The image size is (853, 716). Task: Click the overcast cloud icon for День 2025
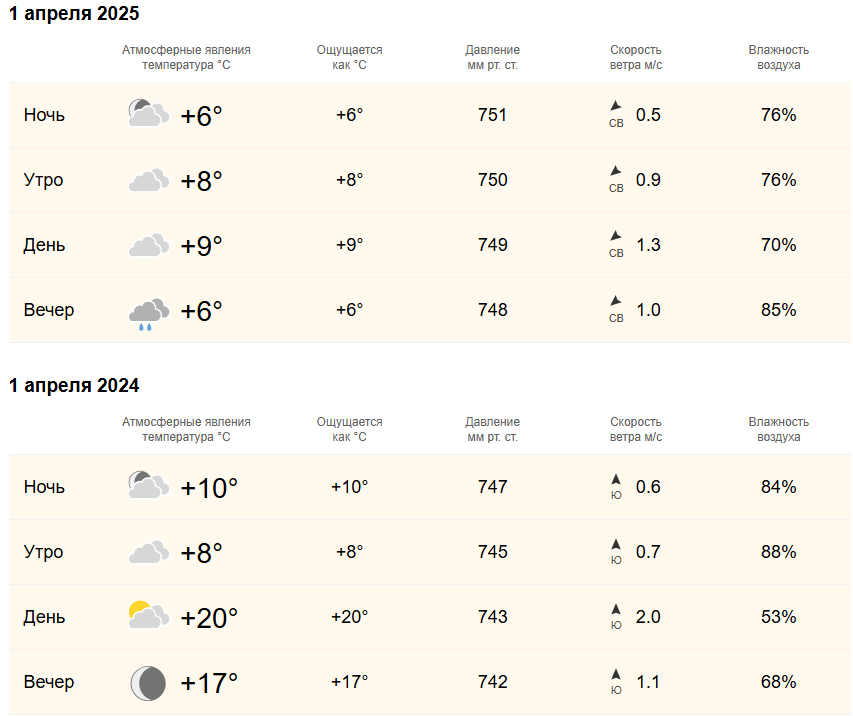point(149,245)
